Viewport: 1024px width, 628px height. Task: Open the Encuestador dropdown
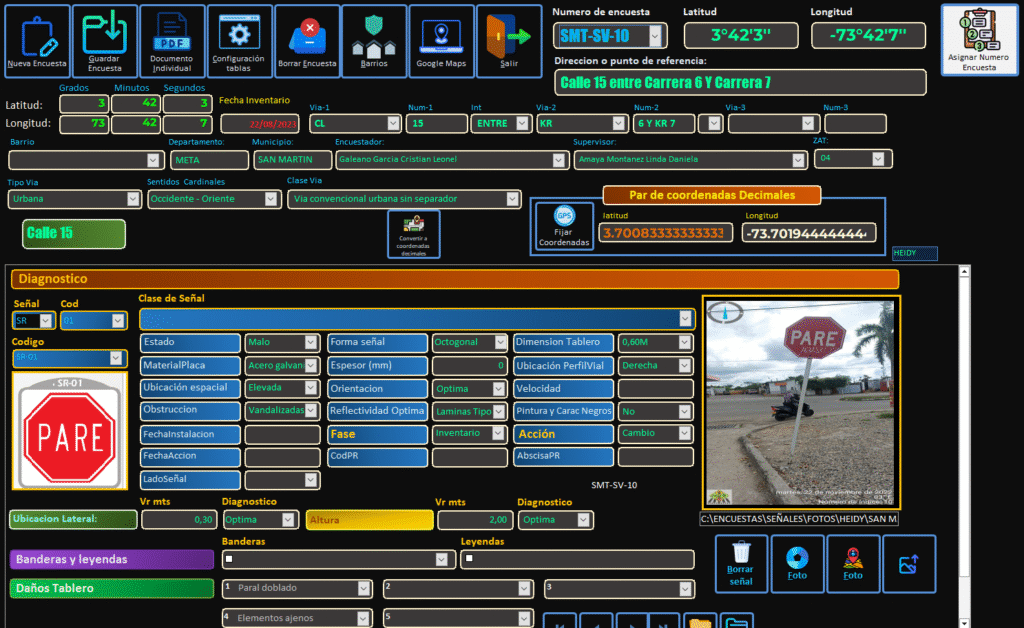coord(558,160)
